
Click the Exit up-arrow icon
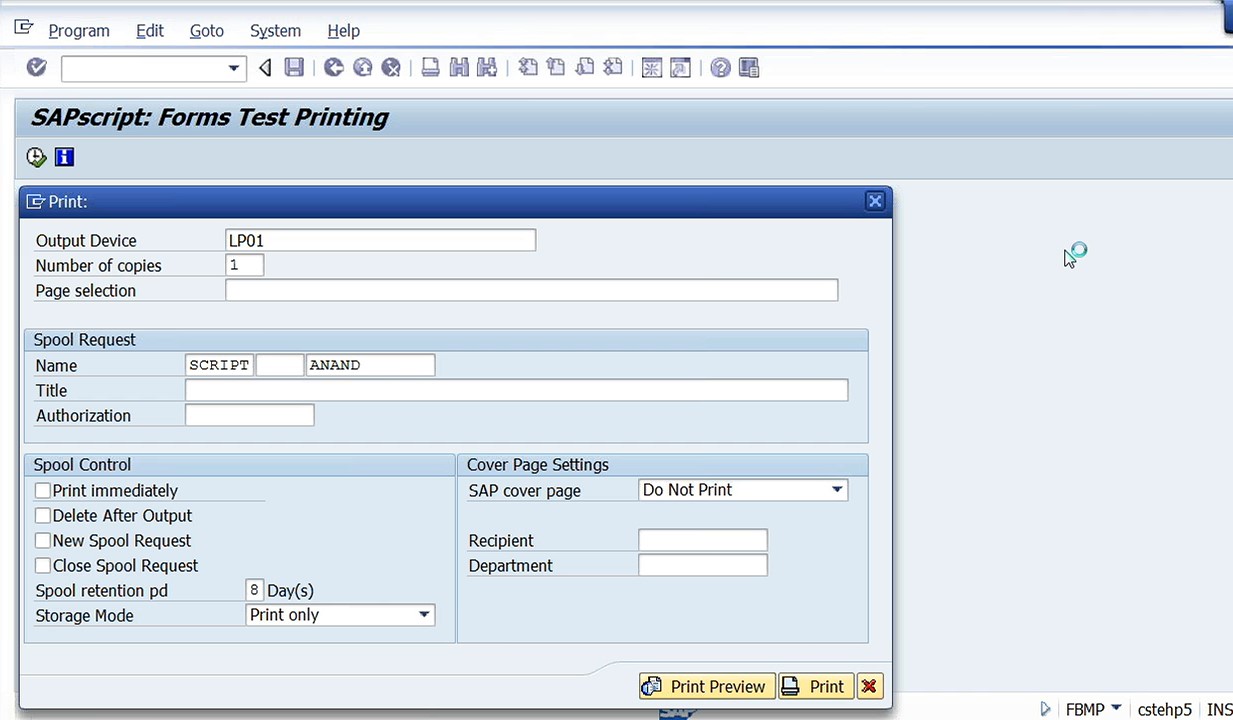point(363,68)
